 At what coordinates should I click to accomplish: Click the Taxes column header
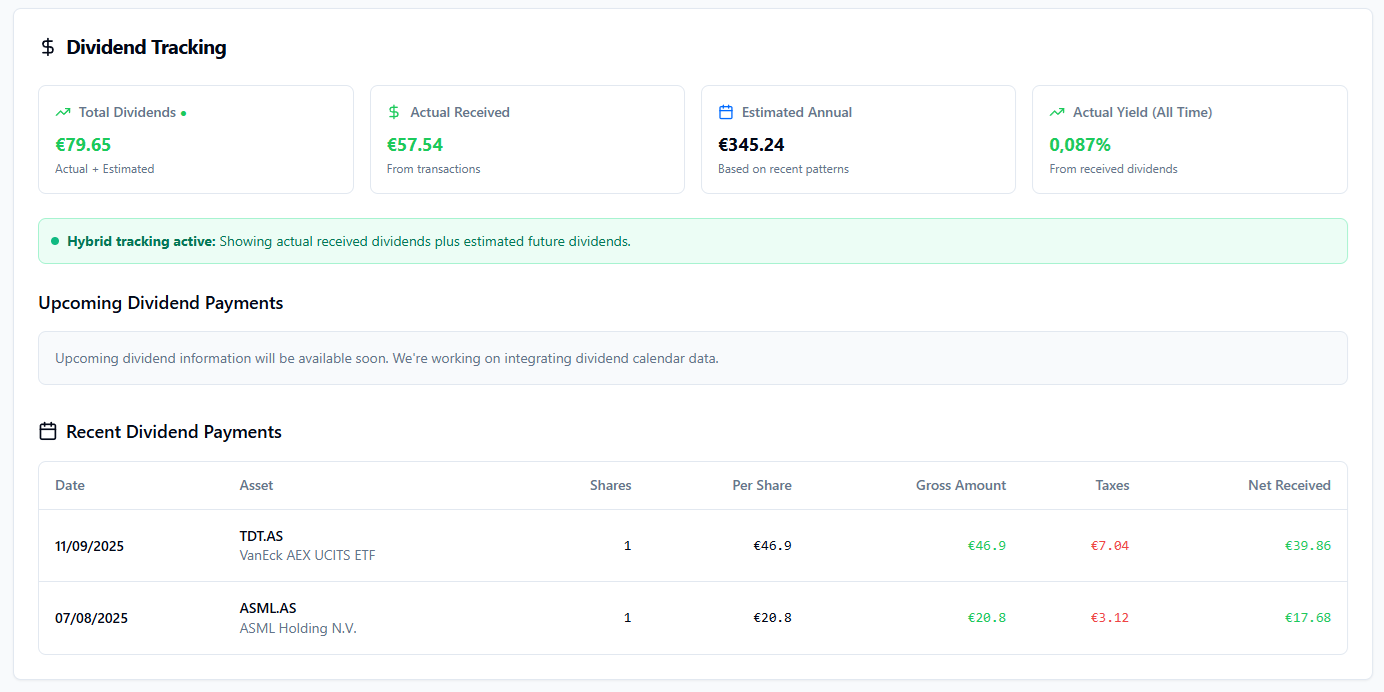click(1111, 485)
